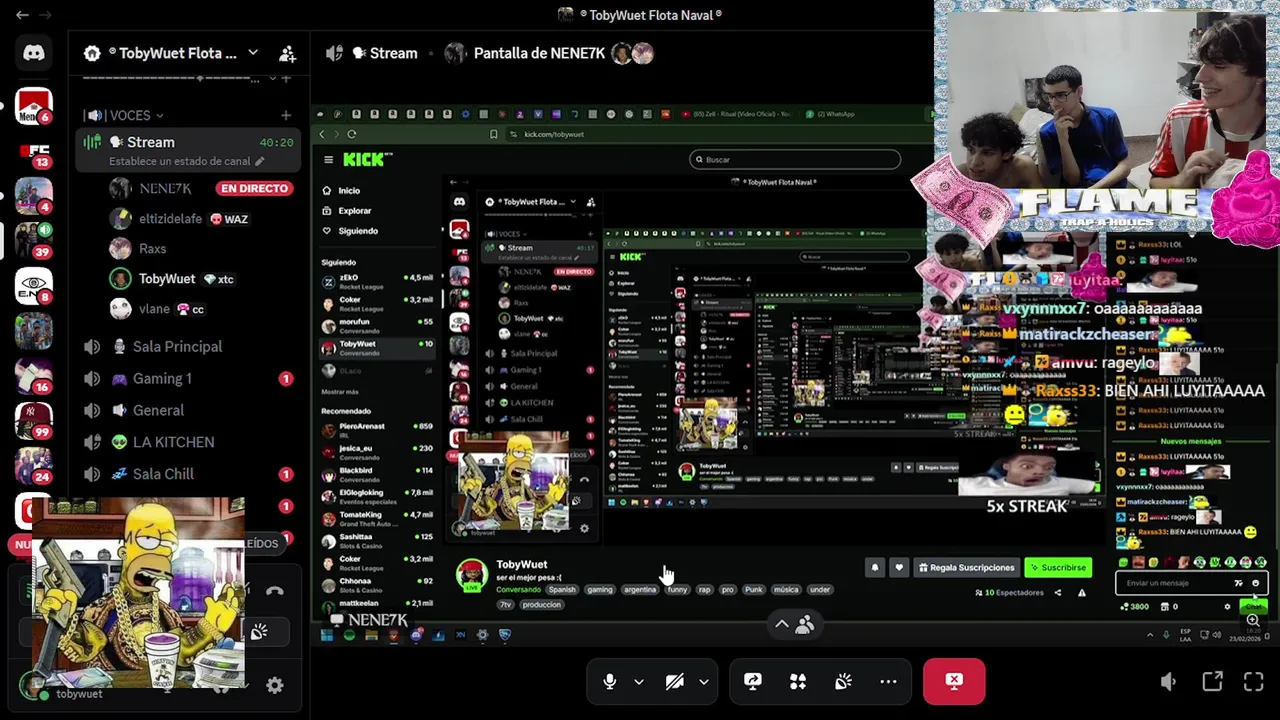The width and height of the screenshot is (1280, 720).
Task: Click Suscribirse button on shared Kick page
Action: tap(1058, 567)
